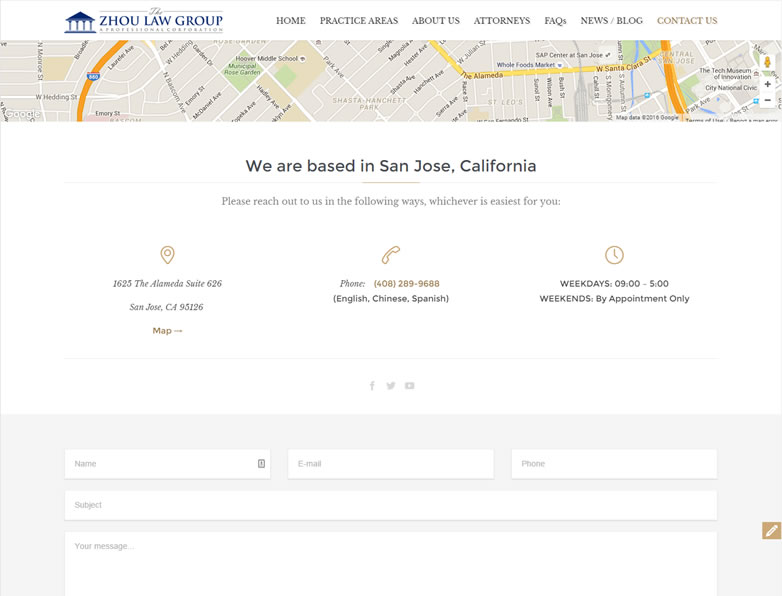This screenshot has height=596, width=782.
Task: Open the FAQs page
Action: tap(555, 21)
